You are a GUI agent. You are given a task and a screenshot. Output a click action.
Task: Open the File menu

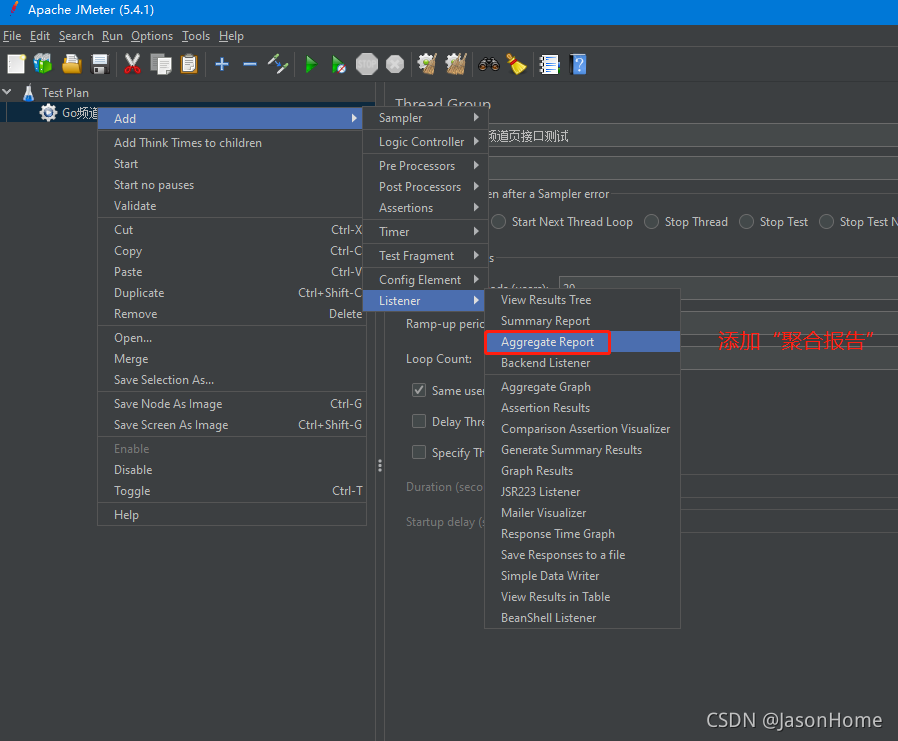click(x=12, y=36)
